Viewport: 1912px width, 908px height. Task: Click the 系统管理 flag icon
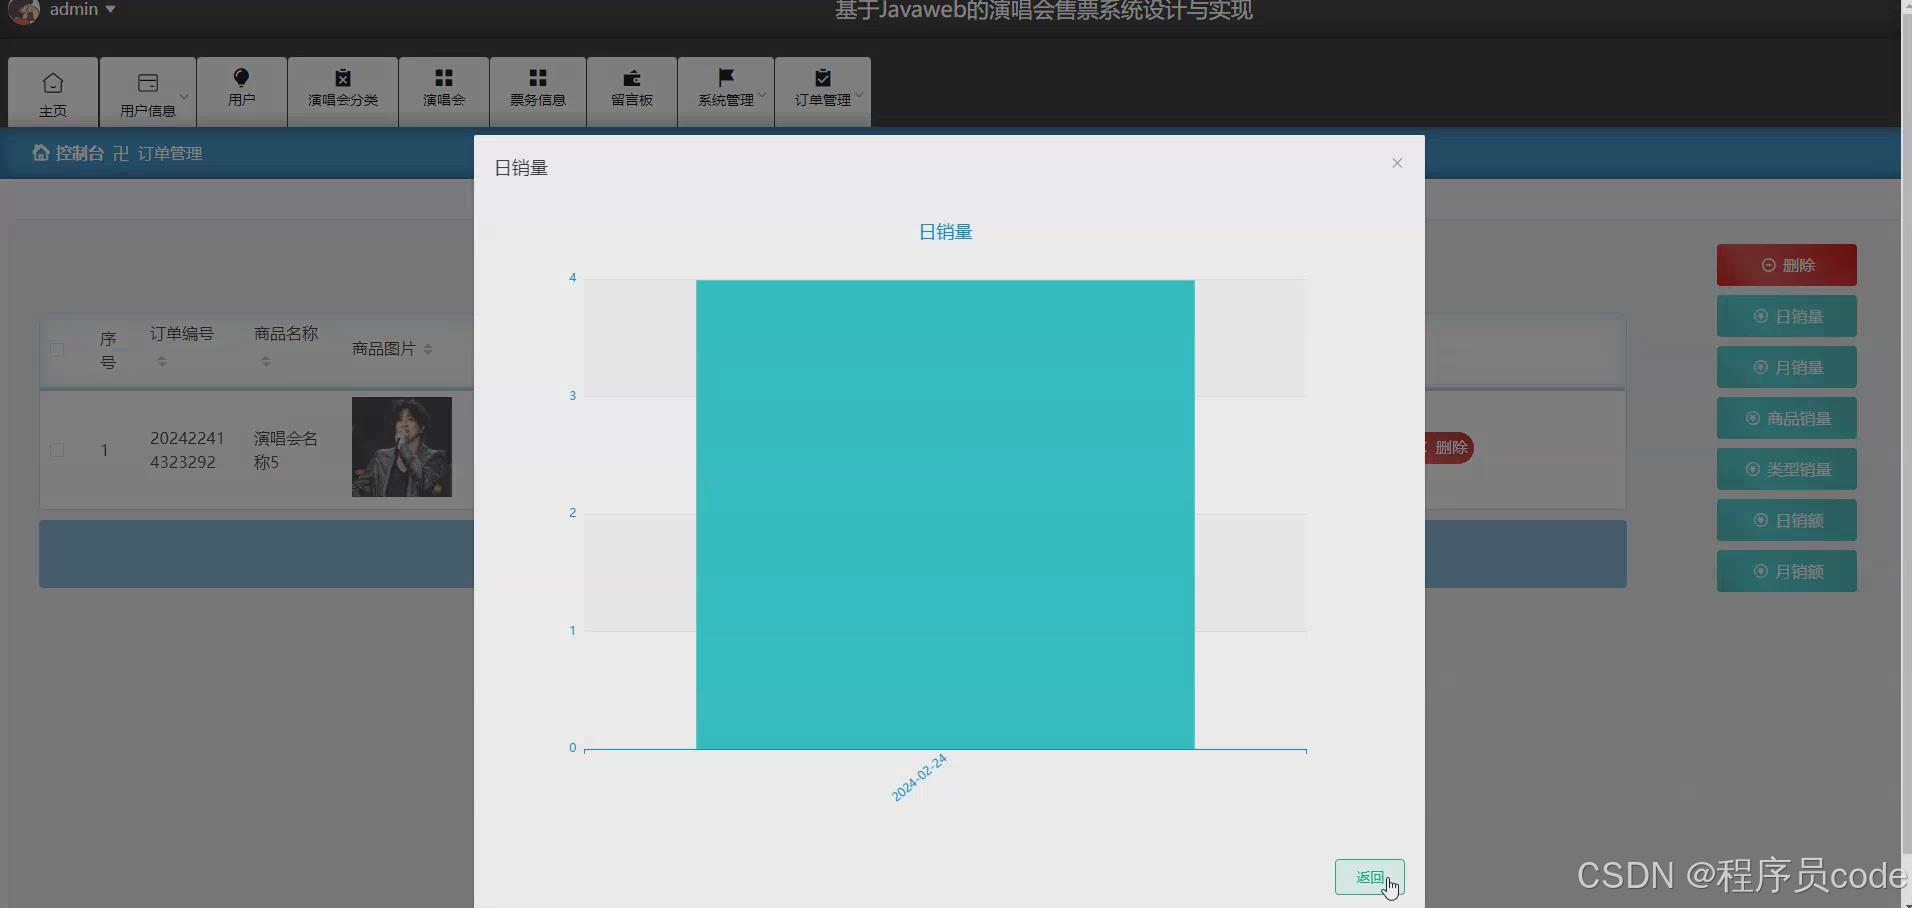[726, 78]
